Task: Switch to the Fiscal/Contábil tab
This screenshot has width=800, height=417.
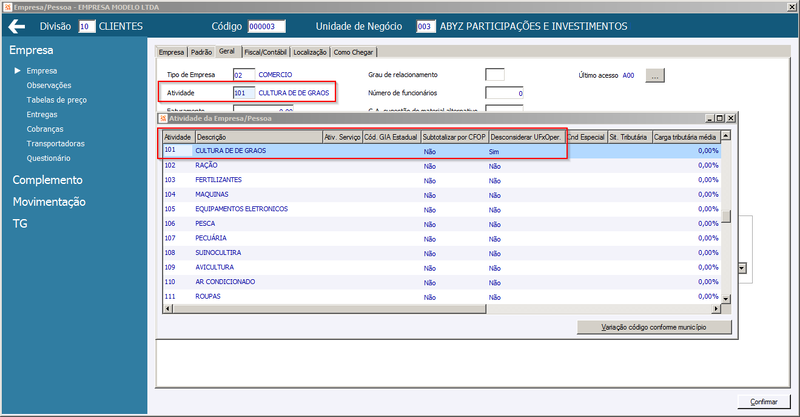Action: pos(265,52)
